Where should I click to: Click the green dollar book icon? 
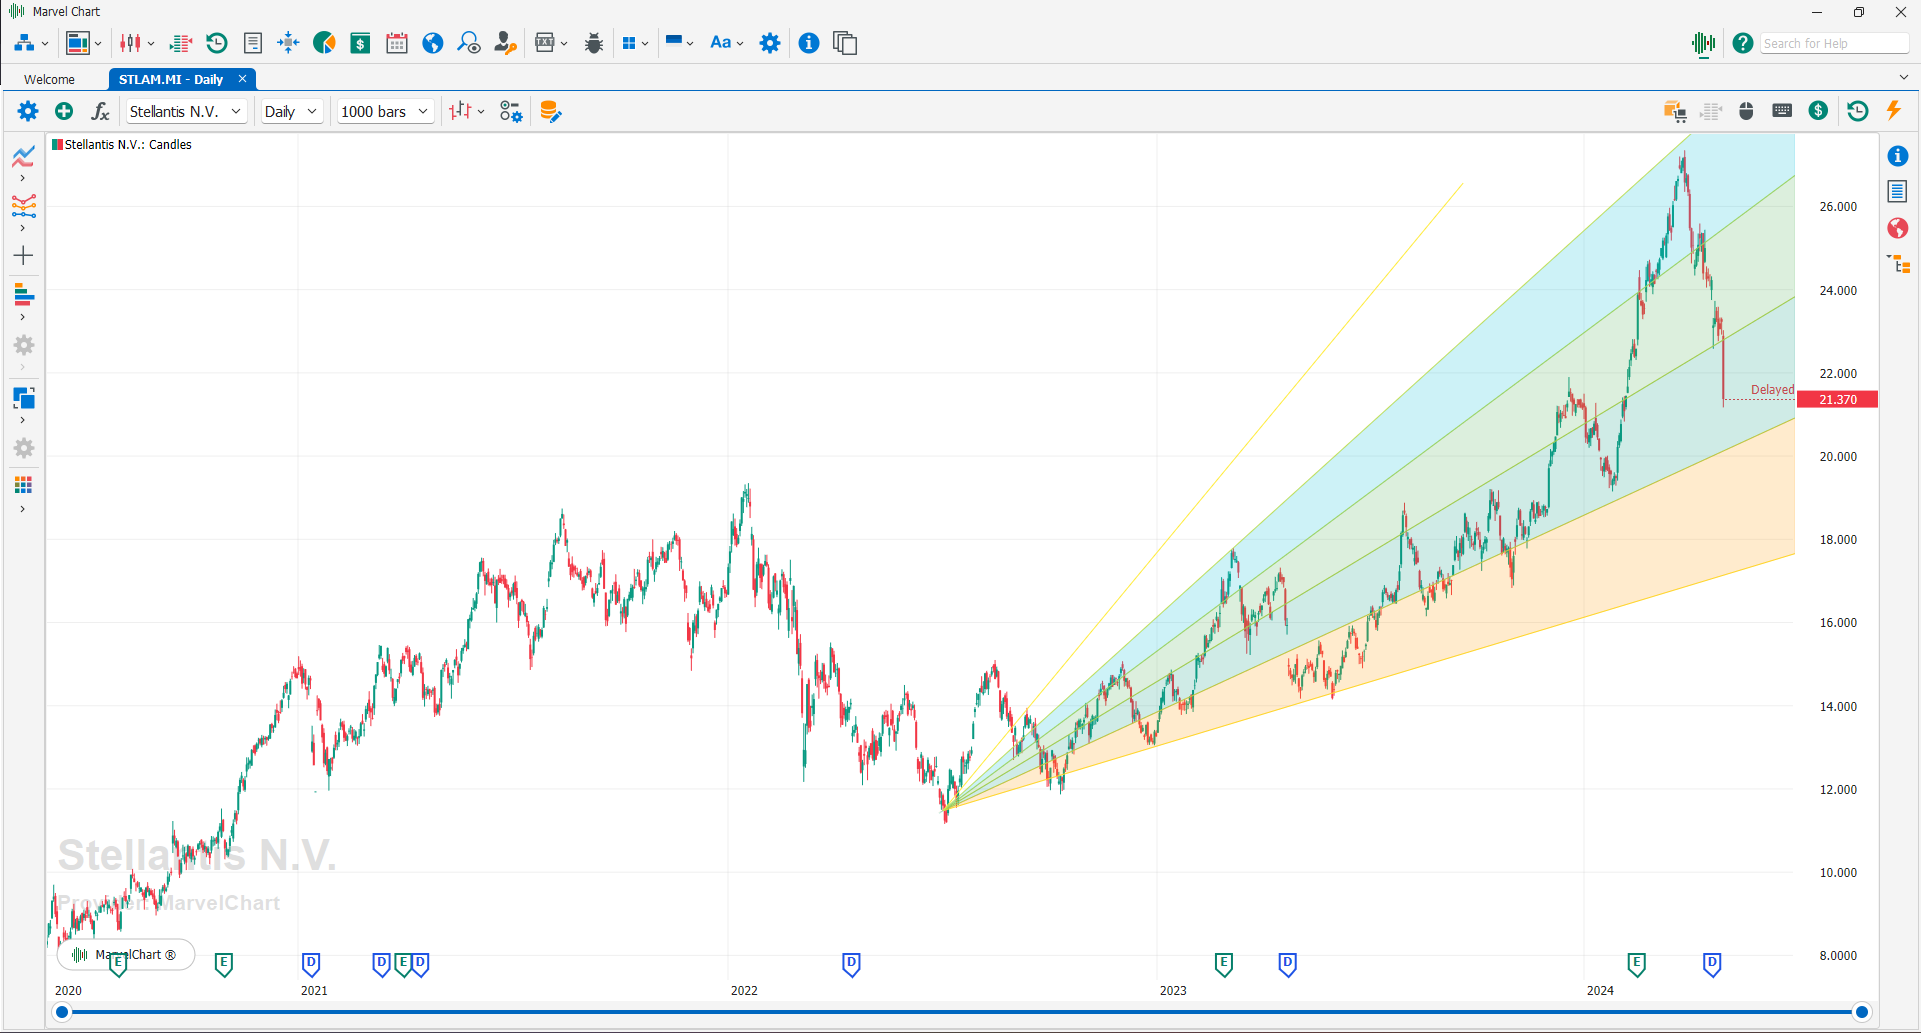[360, 43]
